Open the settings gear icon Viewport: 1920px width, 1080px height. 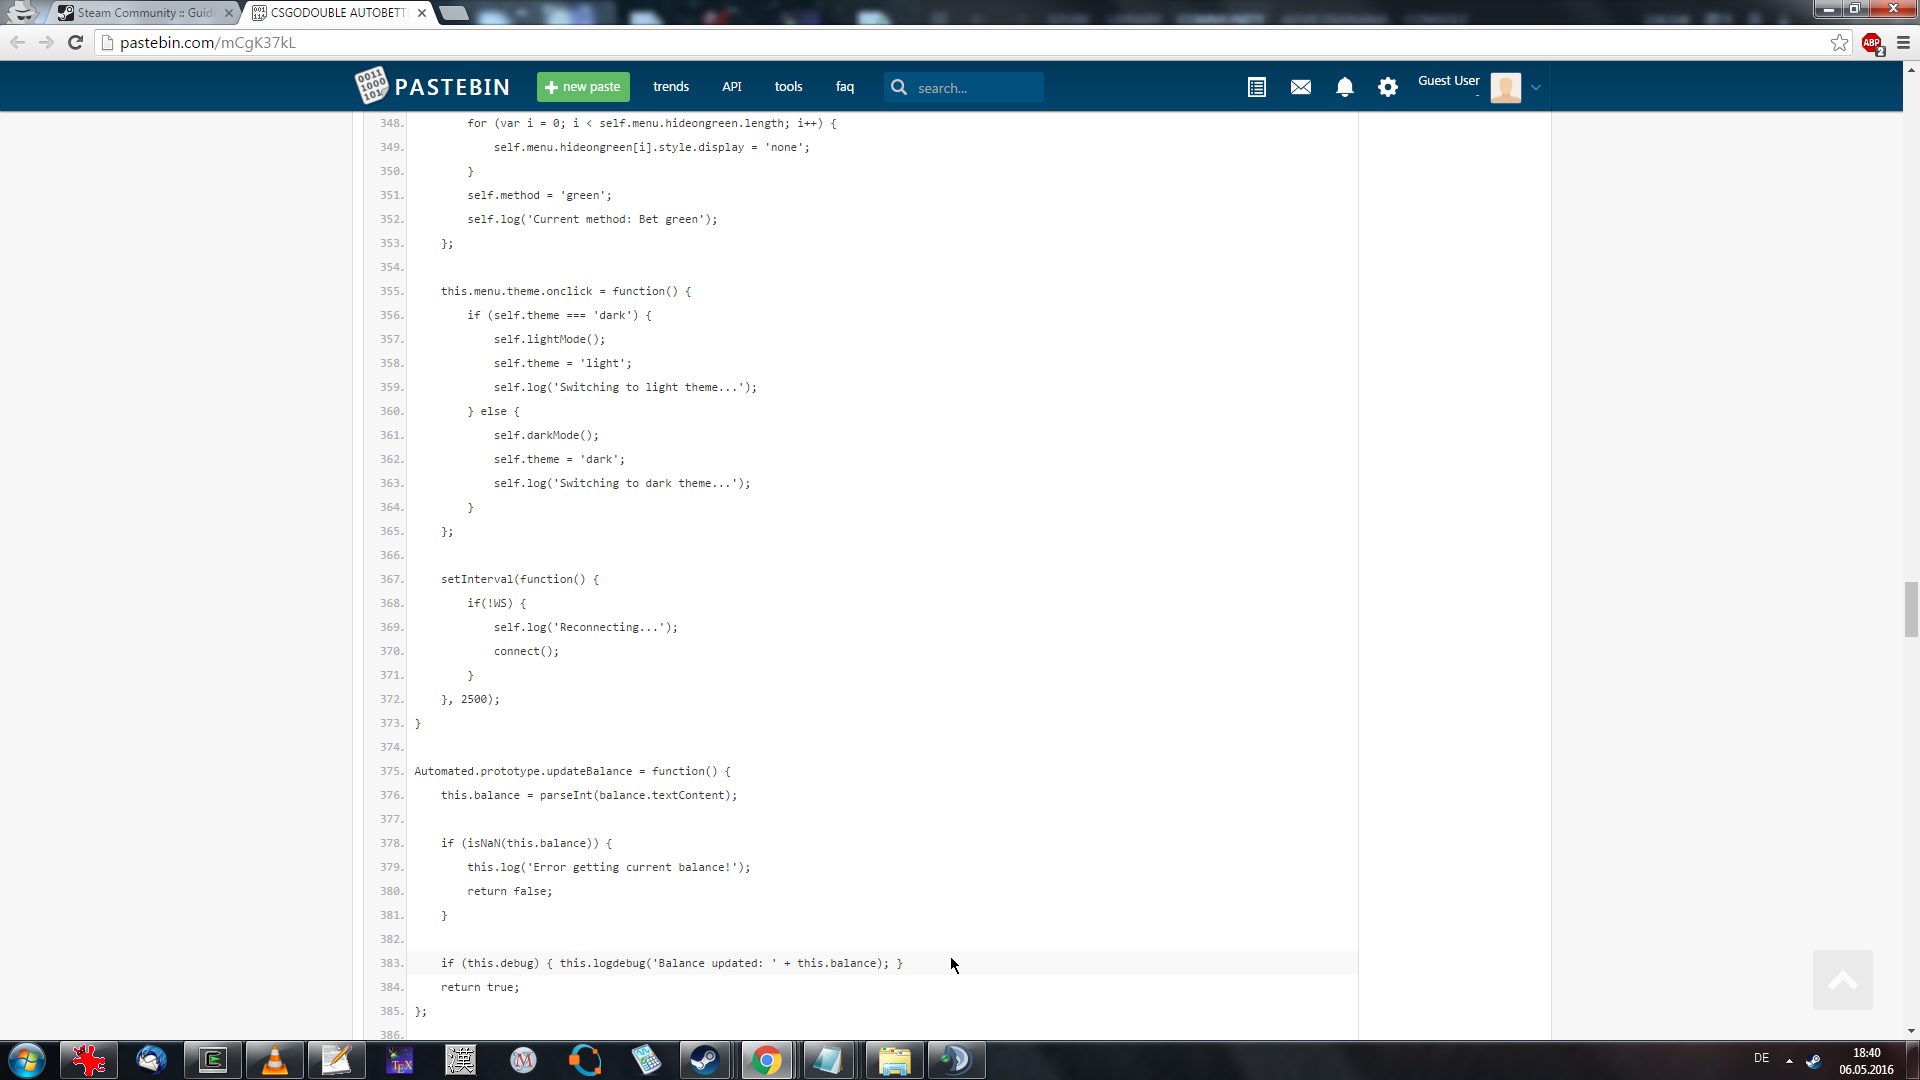(1388, 88)
